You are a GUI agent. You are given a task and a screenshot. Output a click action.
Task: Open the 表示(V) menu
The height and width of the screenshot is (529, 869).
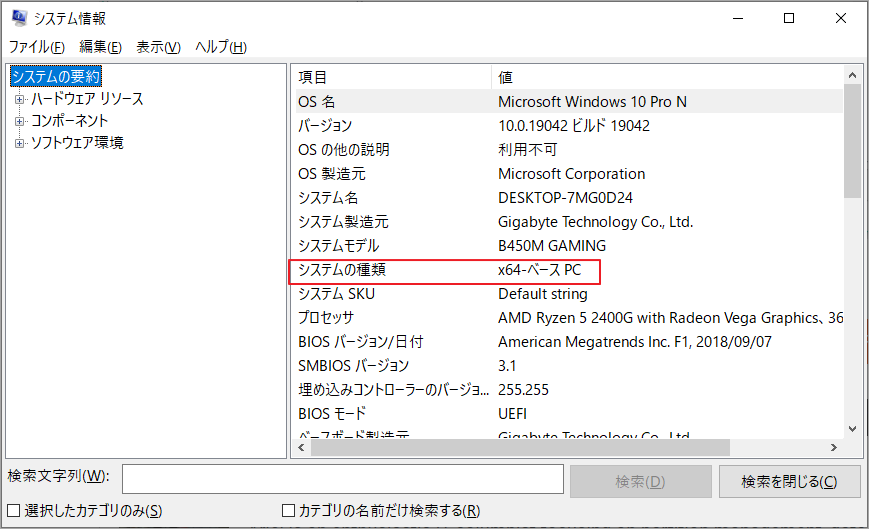tap(158, 47)
